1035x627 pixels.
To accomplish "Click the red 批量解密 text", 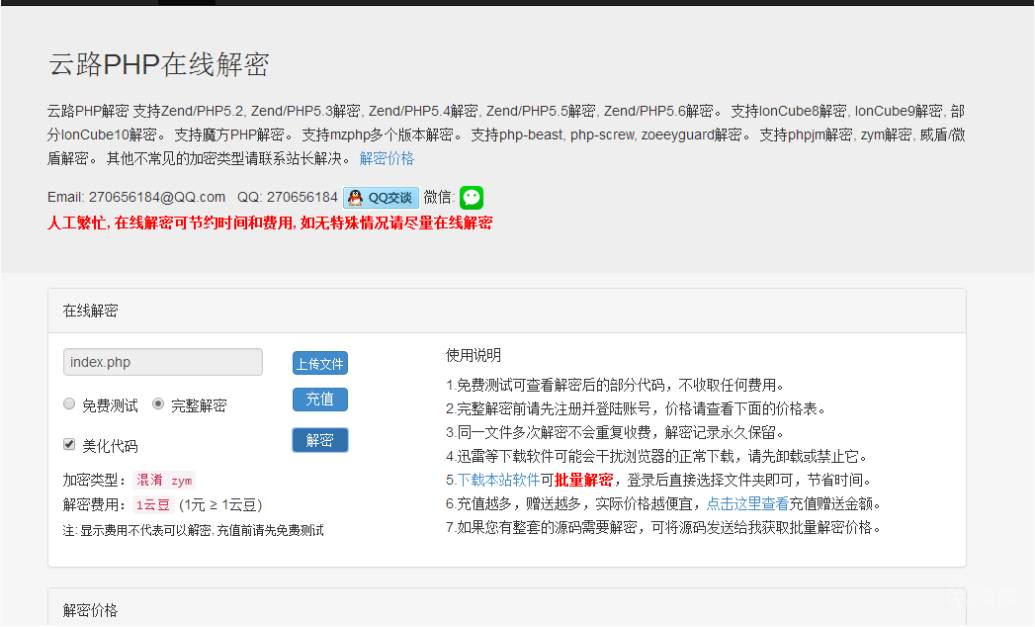I will (584, 480).
